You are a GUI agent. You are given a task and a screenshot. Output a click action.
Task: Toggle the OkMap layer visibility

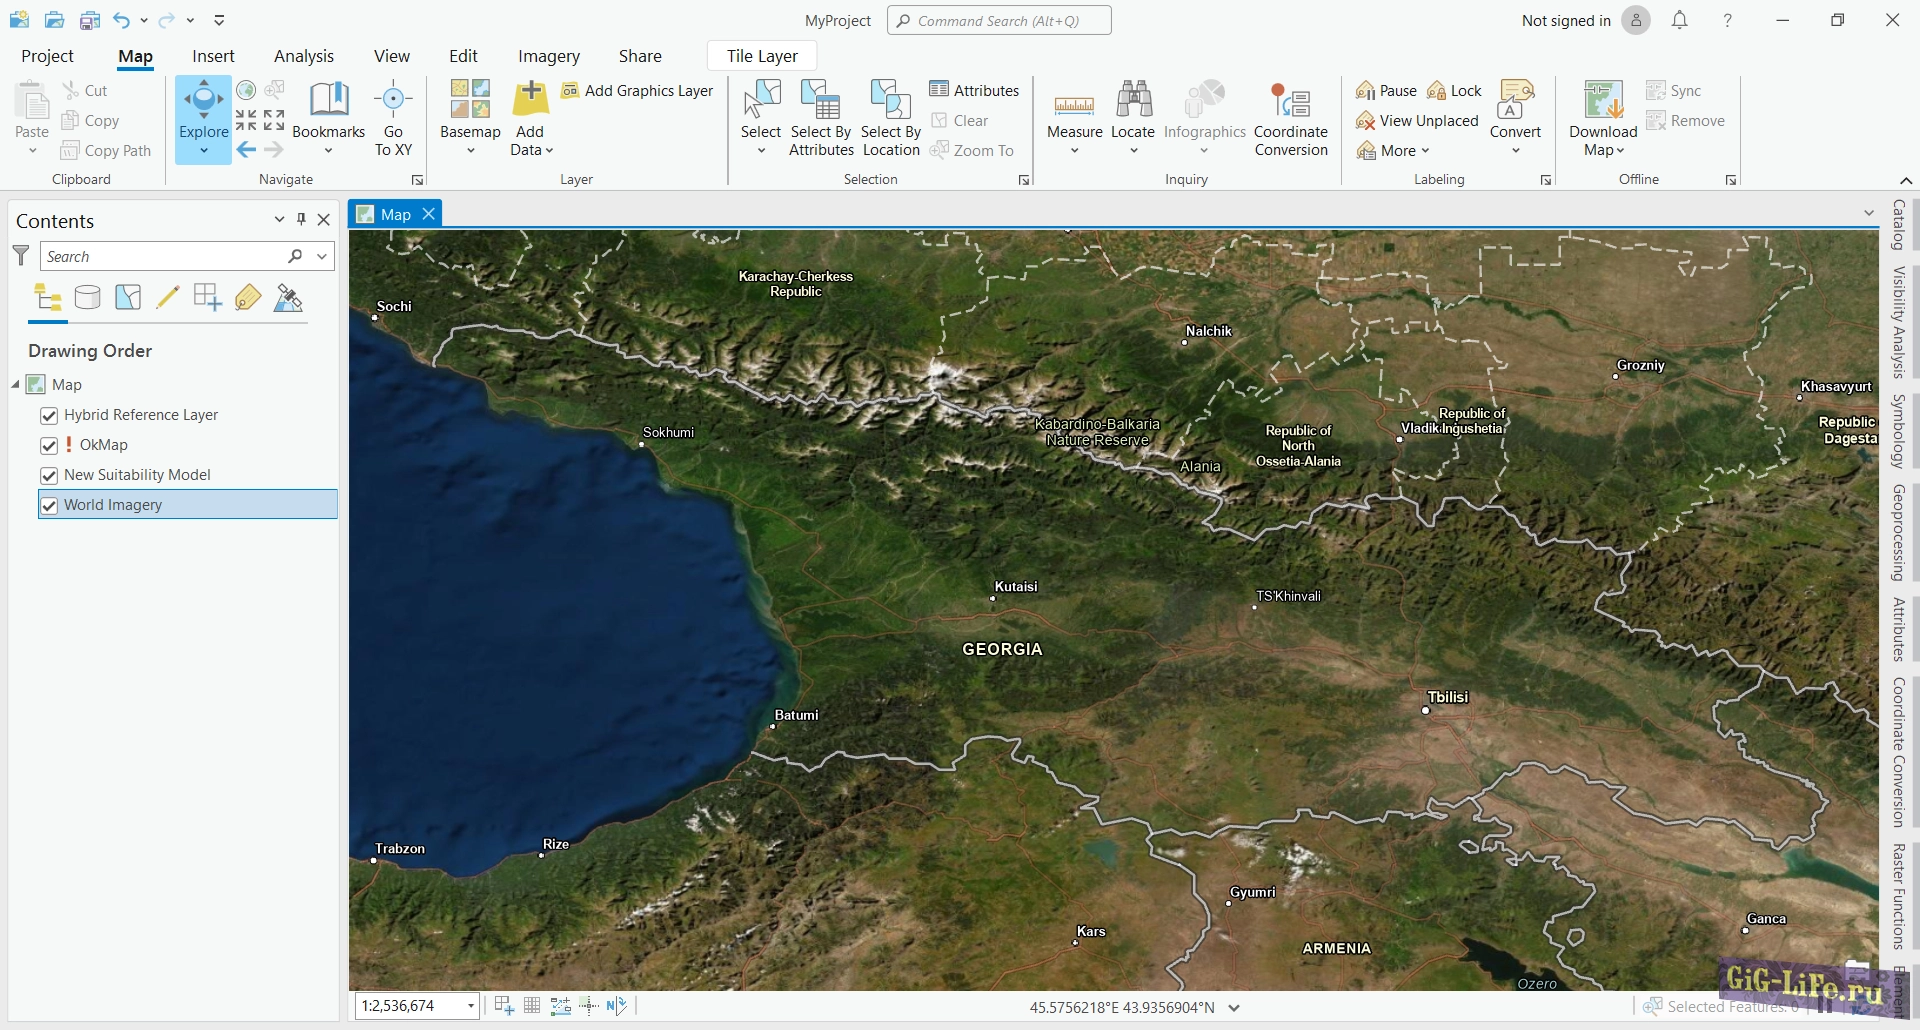[48, 445]
